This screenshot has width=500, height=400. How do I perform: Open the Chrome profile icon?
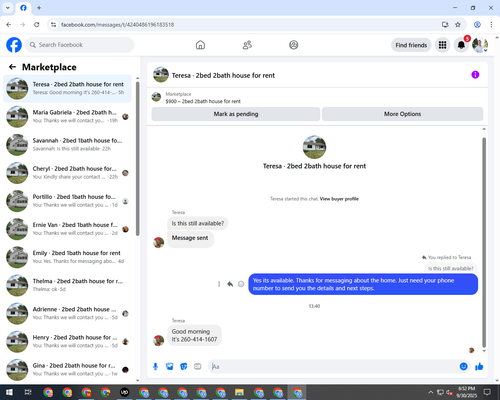tap(477, 25)
